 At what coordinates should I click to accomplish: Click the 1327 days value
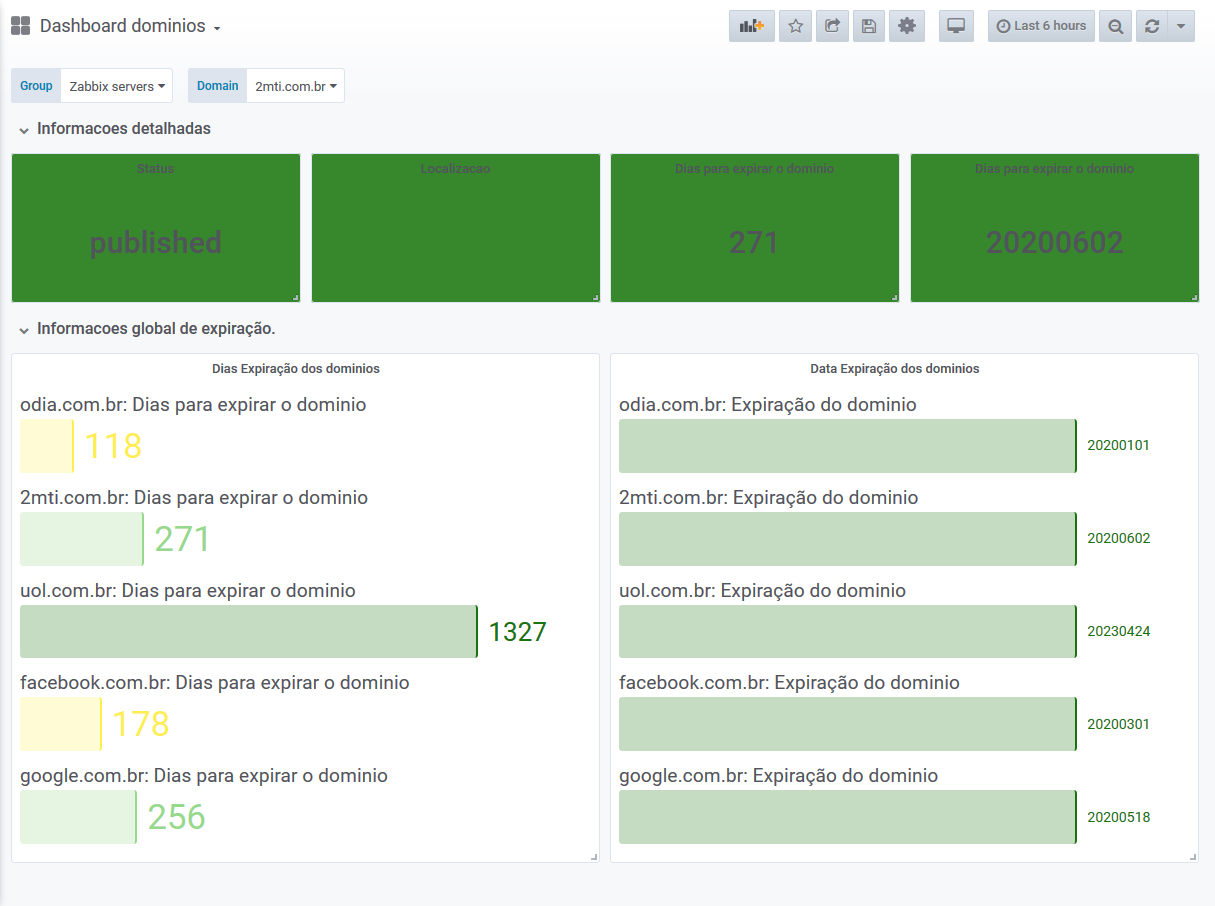tap(518, 632)
